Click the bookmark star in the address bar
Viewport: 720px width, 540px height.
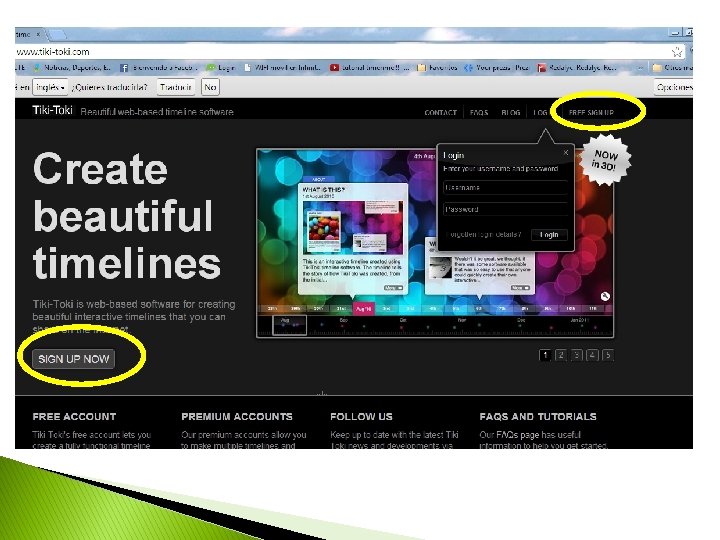676,51
